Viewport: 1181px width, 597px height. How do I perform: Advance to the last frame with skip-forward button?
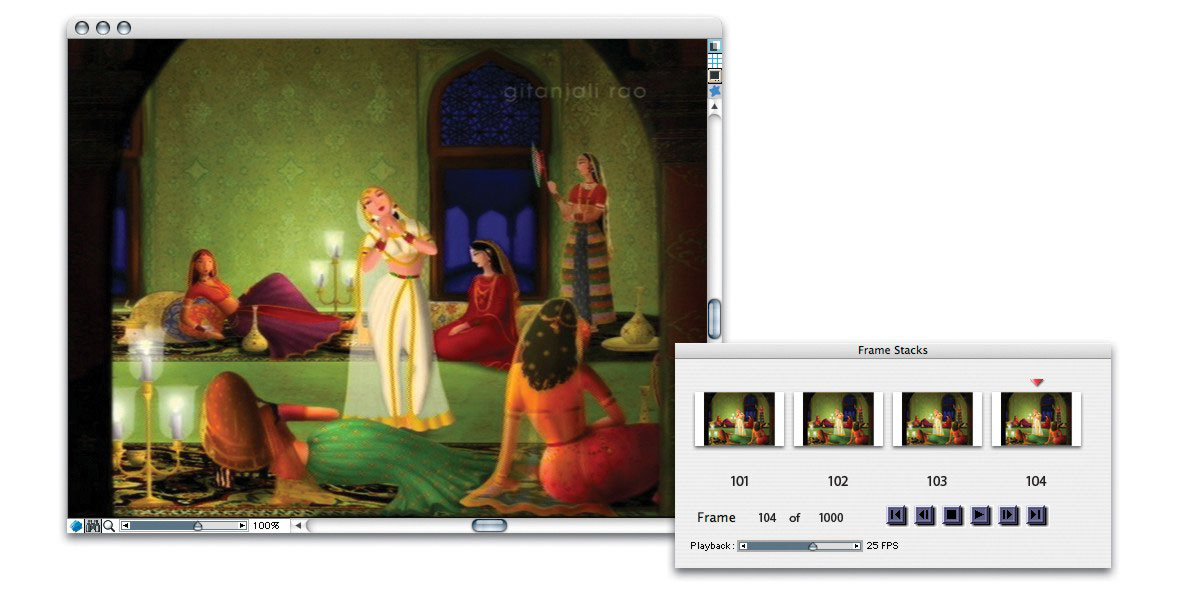point(1038,515)
